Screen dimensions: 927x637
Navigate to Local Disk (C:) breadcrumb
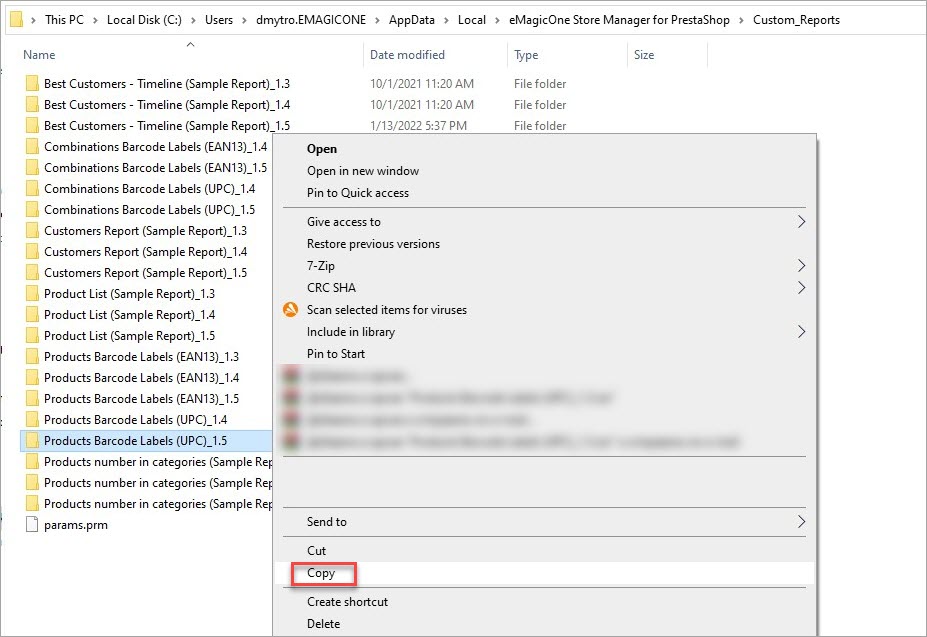pyautogui.click(x=144, y=20)
